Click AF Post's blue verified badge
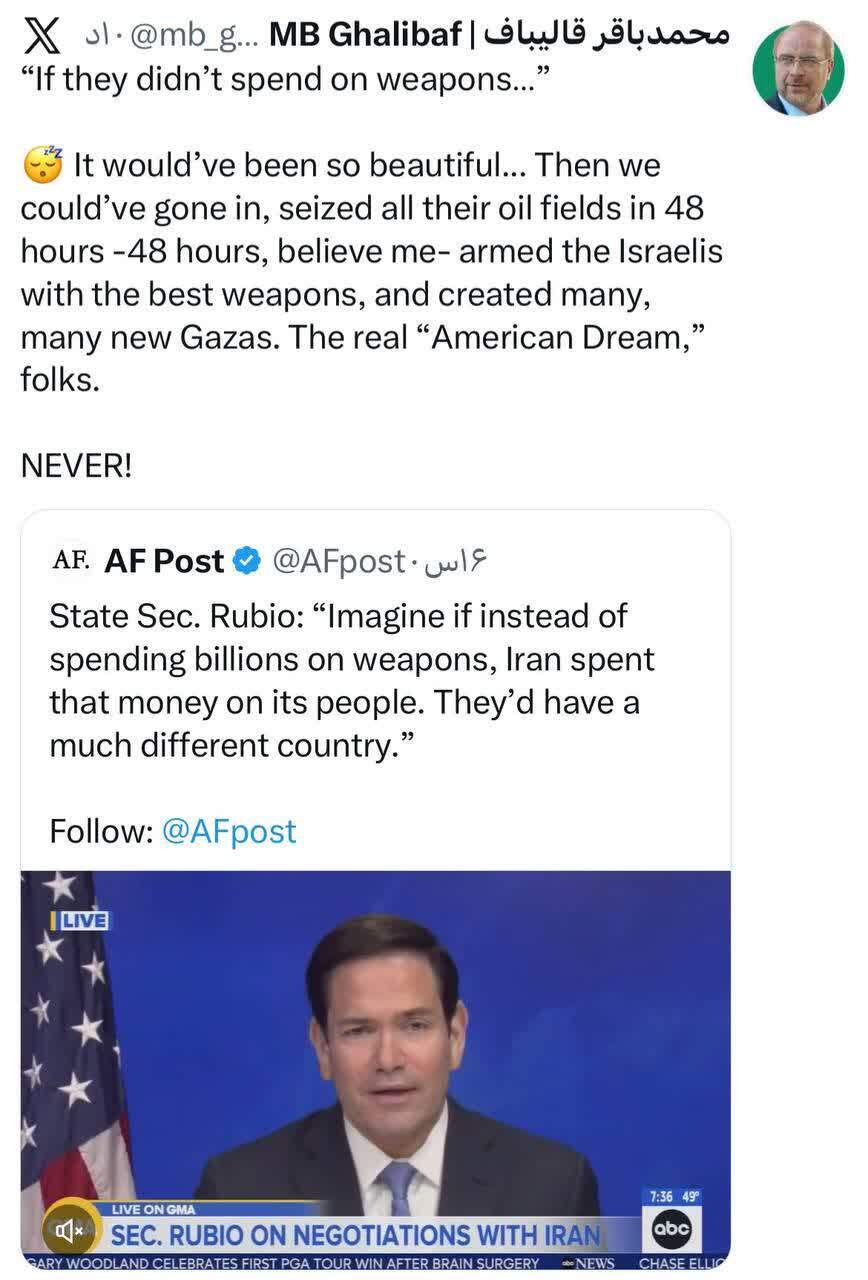 [x=247, y=562]
